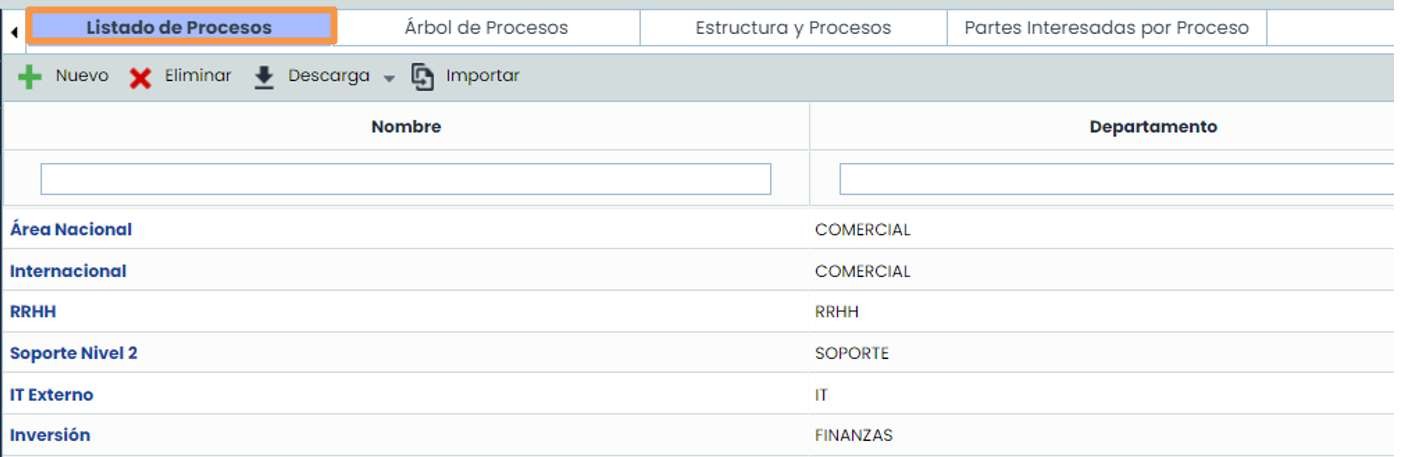1409x457 pixels.
Task: Click the Descarga download arrow icon
Action: pos(264,77)
